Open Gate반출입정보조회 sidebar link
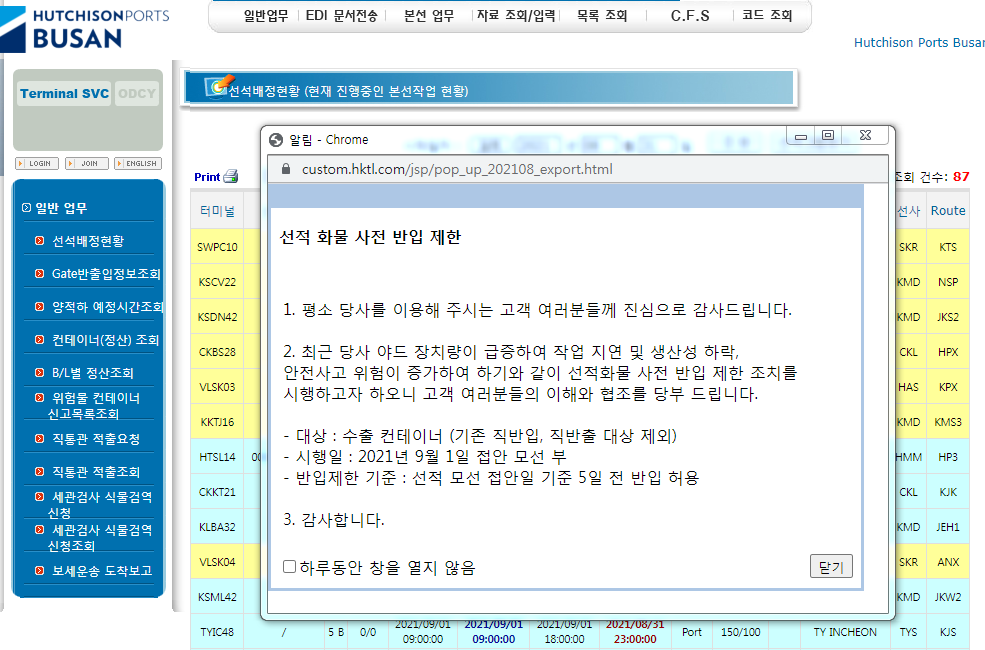This screenshot has width=985, height=650. pos(106,273)
